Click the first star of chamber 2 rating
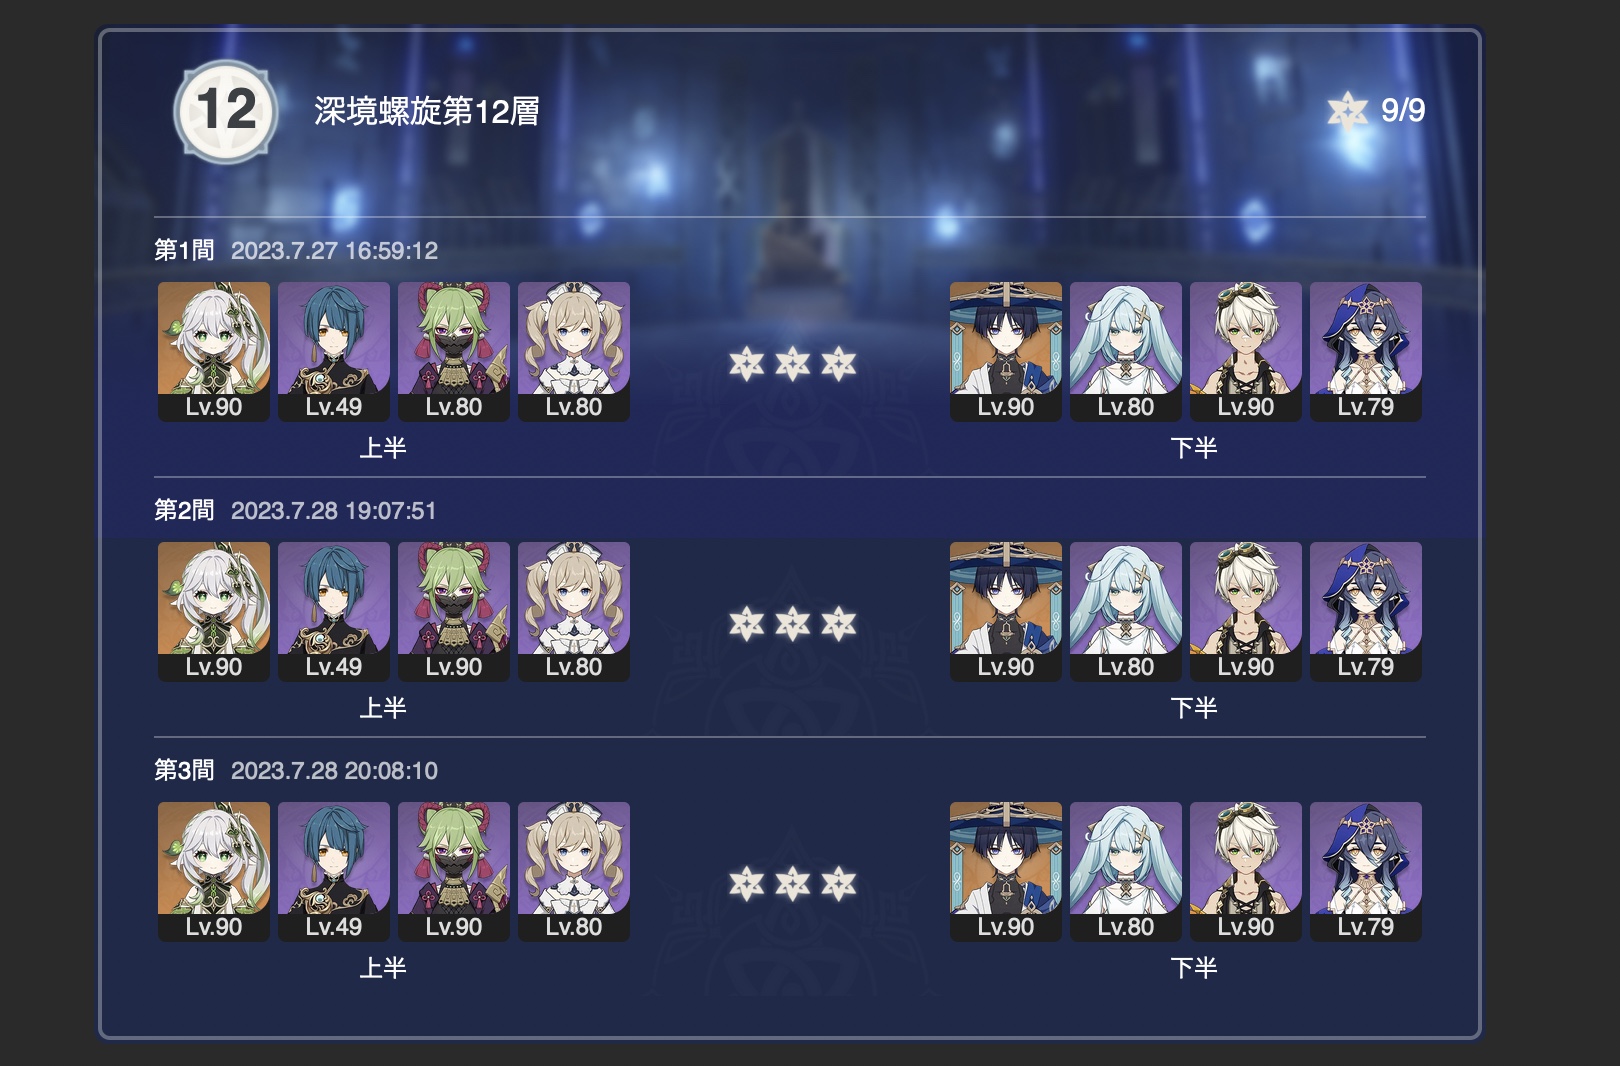The image size is (1620, 1066). (747, 624)
